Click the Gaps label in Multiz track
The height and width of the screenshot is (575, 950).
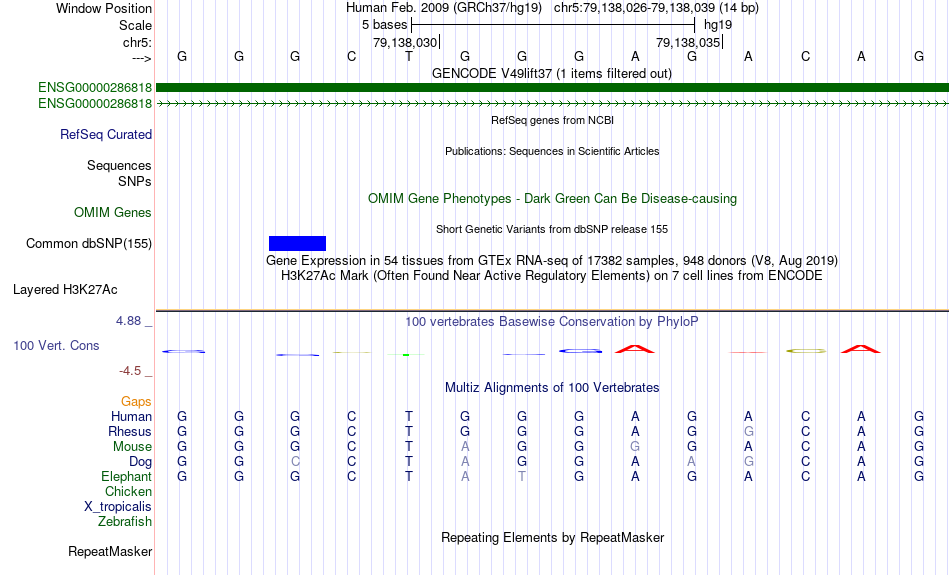136,402
